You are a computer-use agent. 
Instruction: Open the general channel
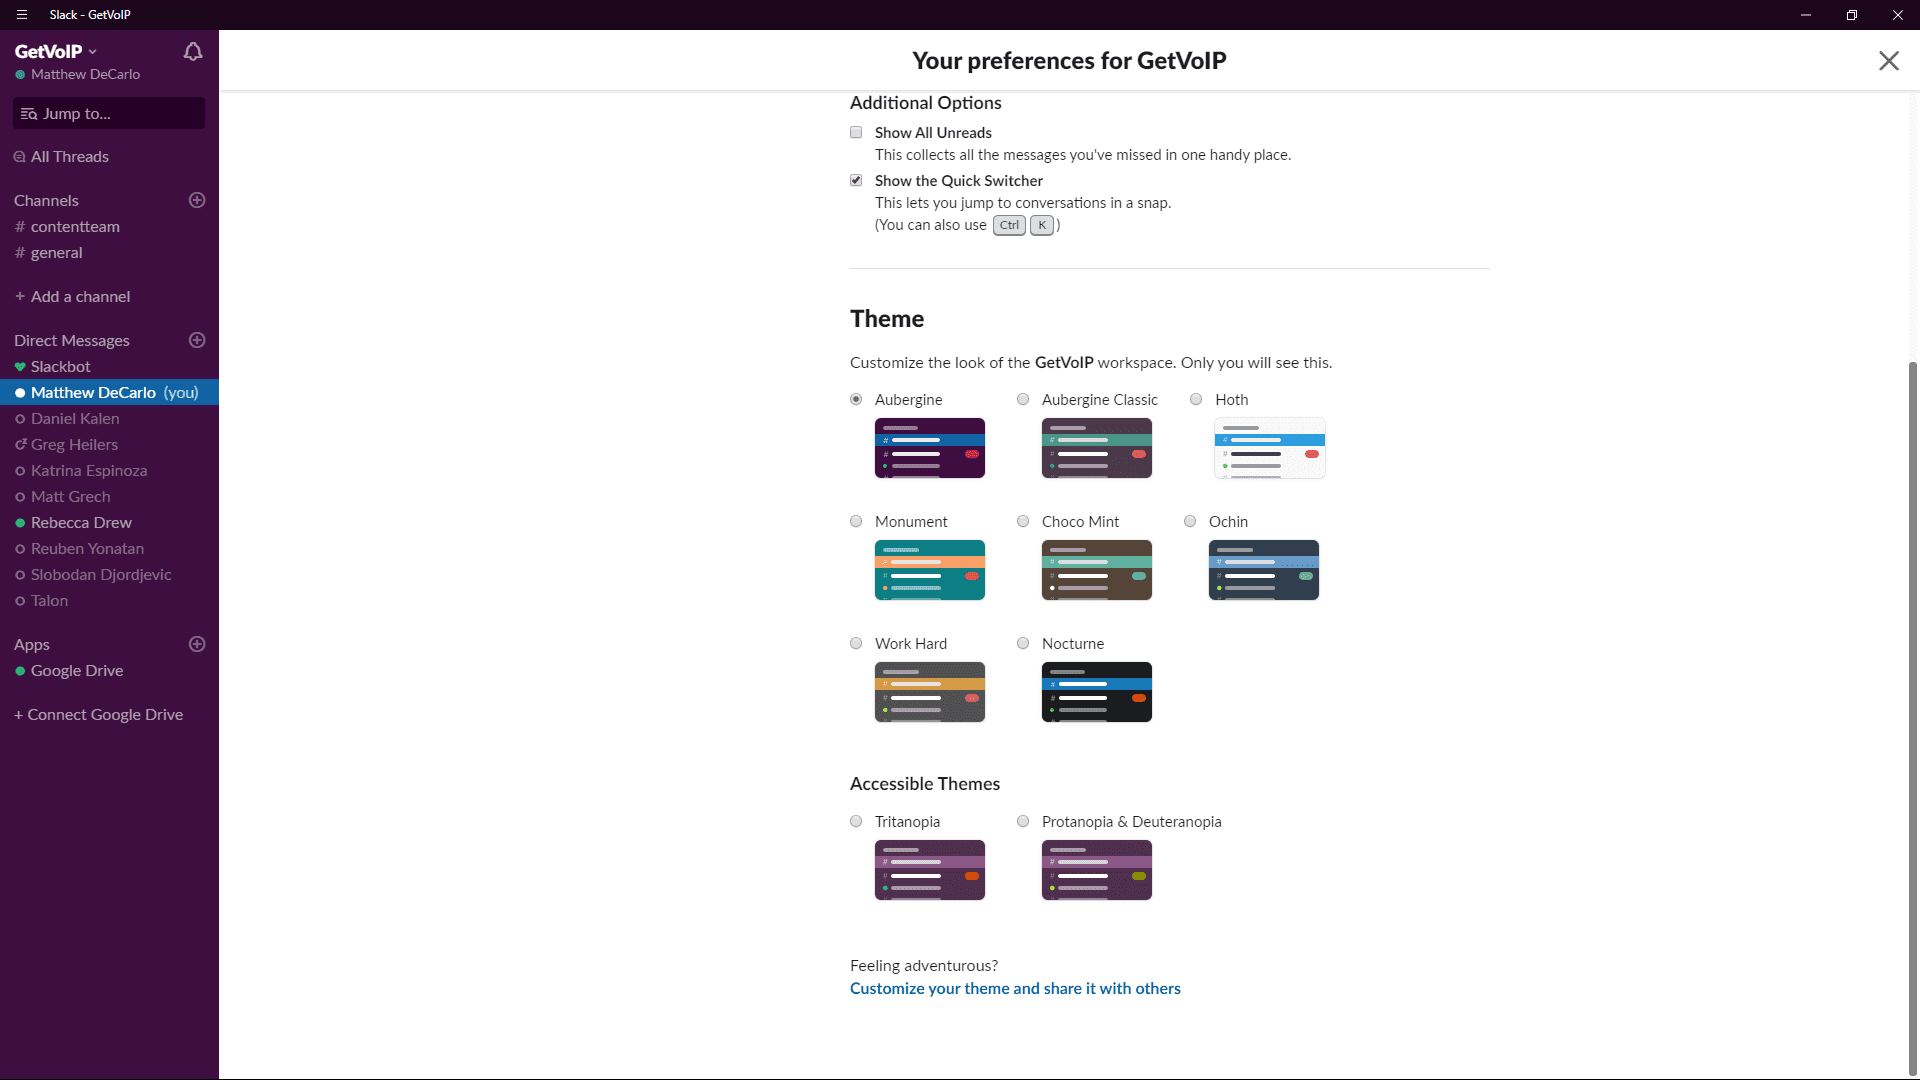coord(109,253)
